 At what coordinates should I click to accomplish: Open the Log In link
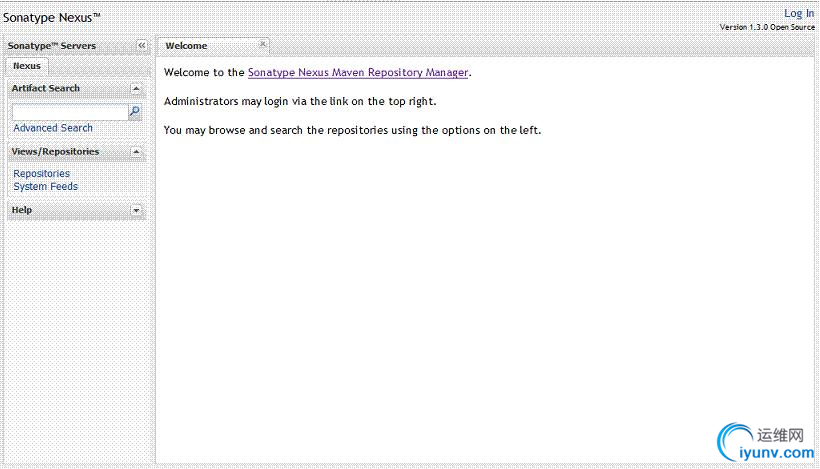pyautogui.click(x=799, y=14)
